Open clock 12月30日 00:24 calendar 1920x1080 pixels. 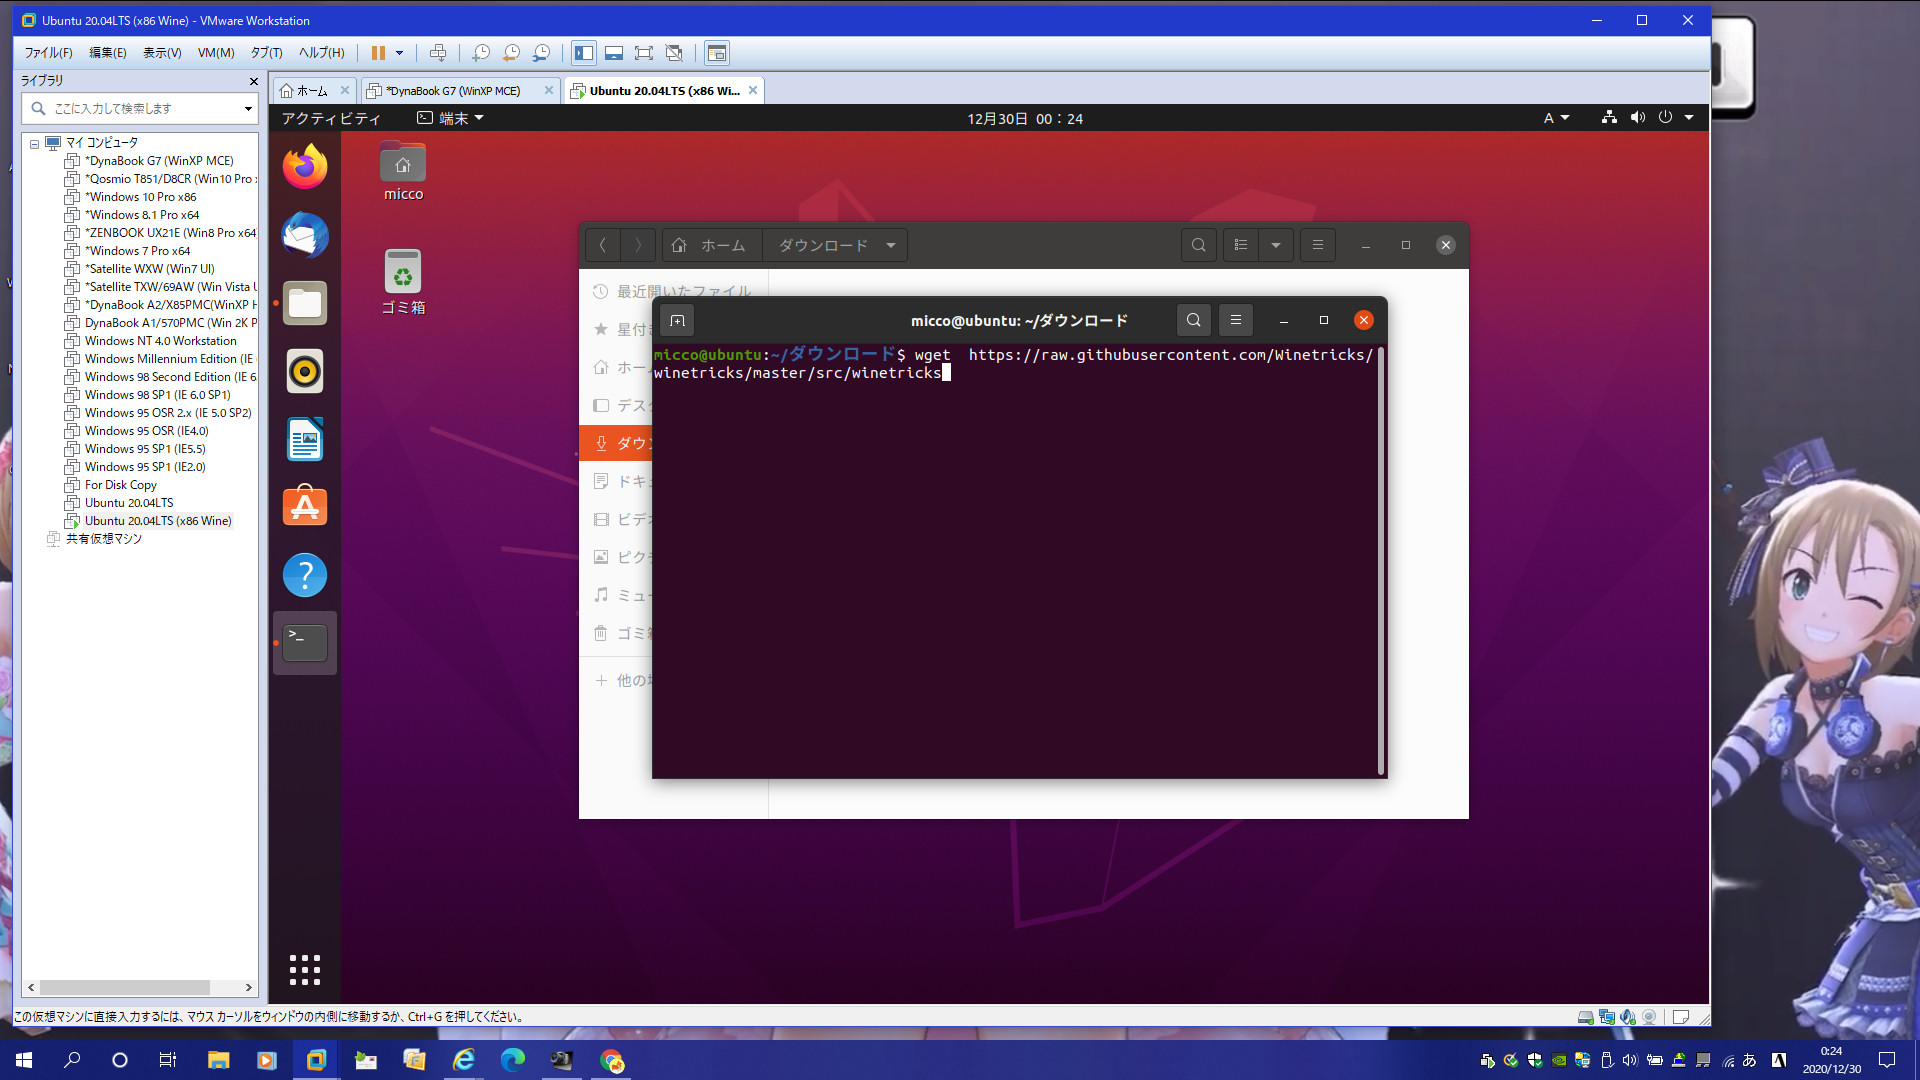pos(1024,118)
